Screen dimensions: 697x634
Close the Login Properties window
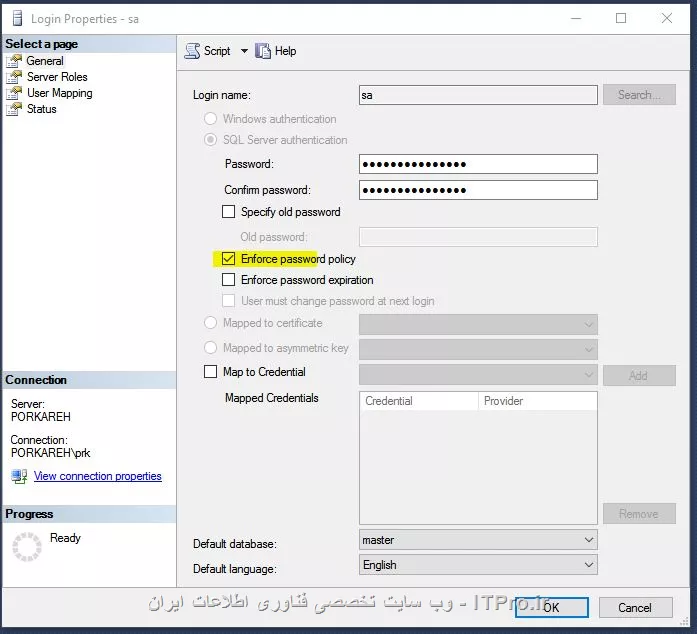667,18
